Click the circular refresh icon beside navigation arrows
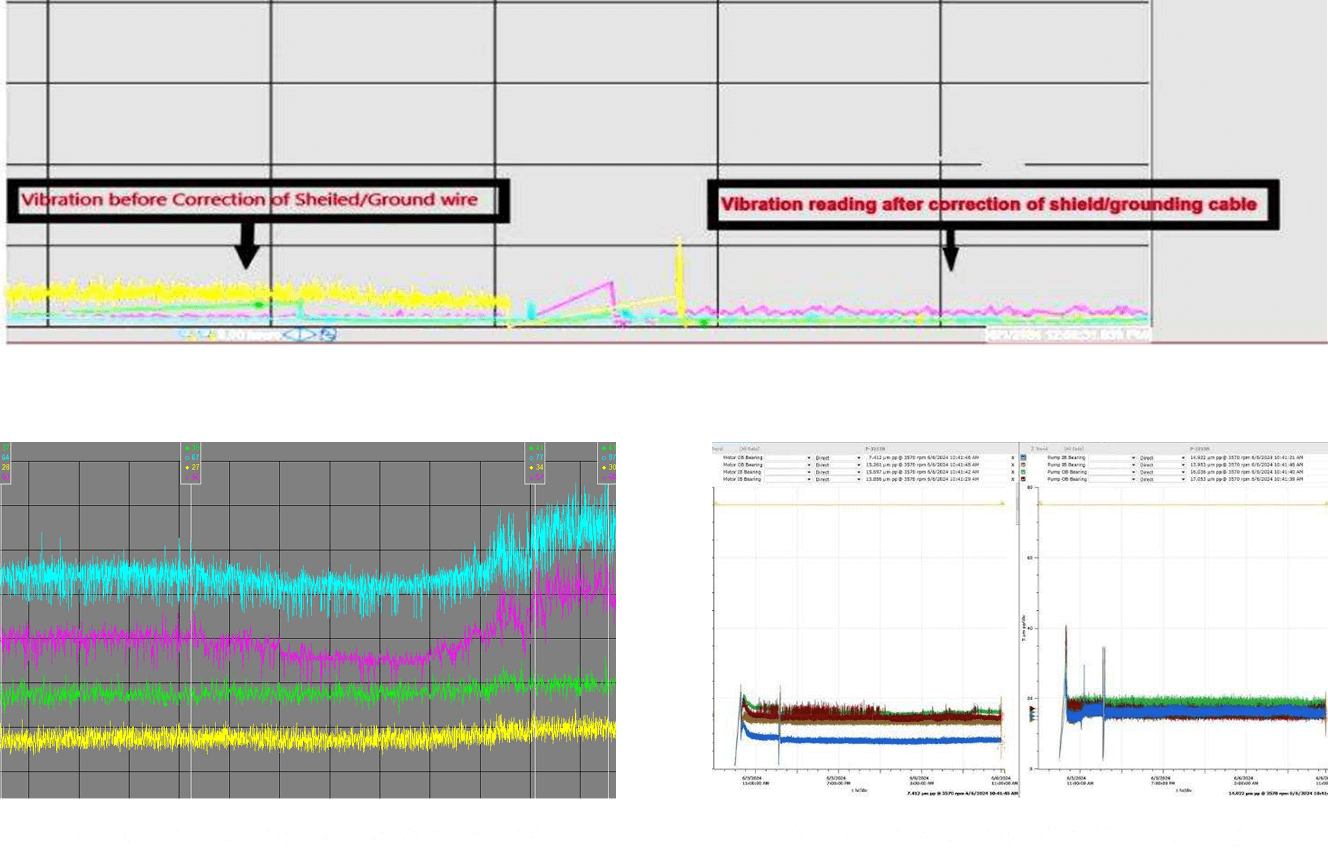The image size is (1328, 849). (328, 335)
